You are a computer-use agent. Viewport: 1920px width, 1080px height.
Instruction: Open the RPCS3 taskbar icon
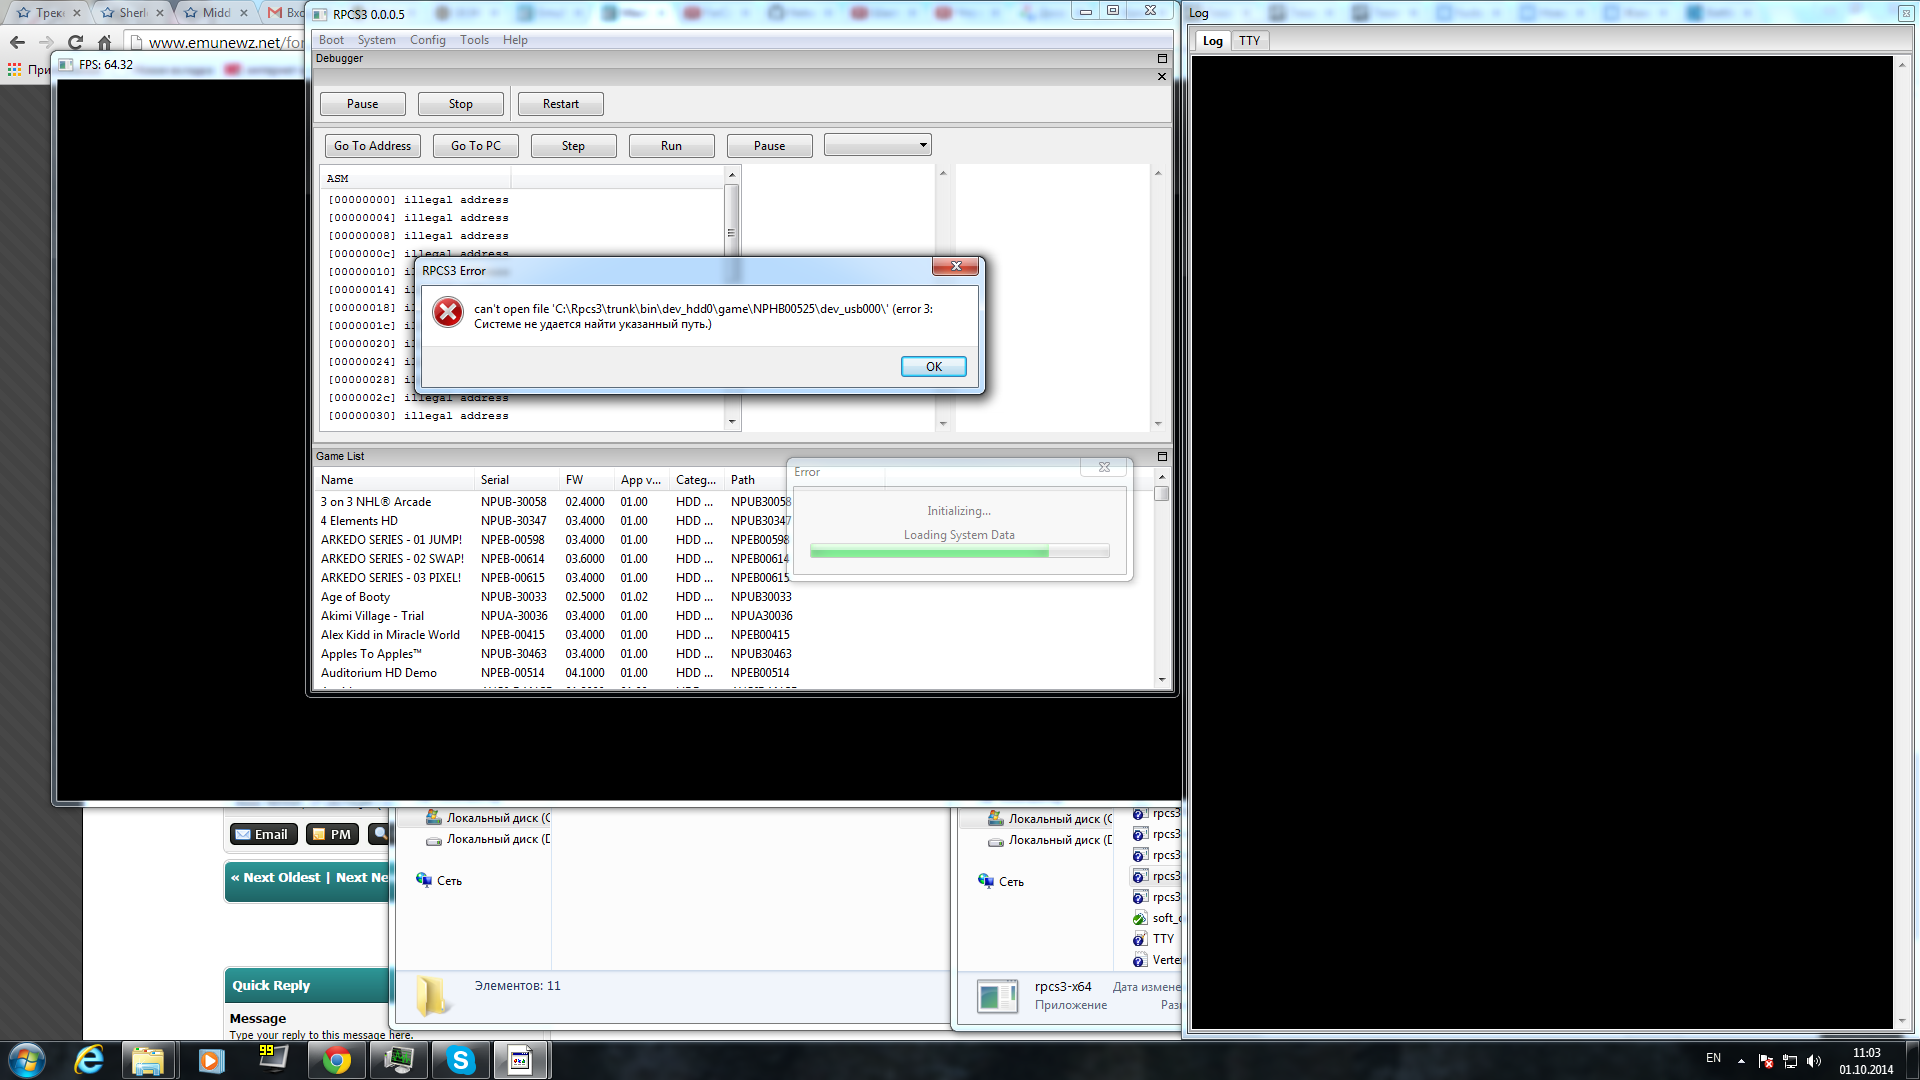(520, 1060)
